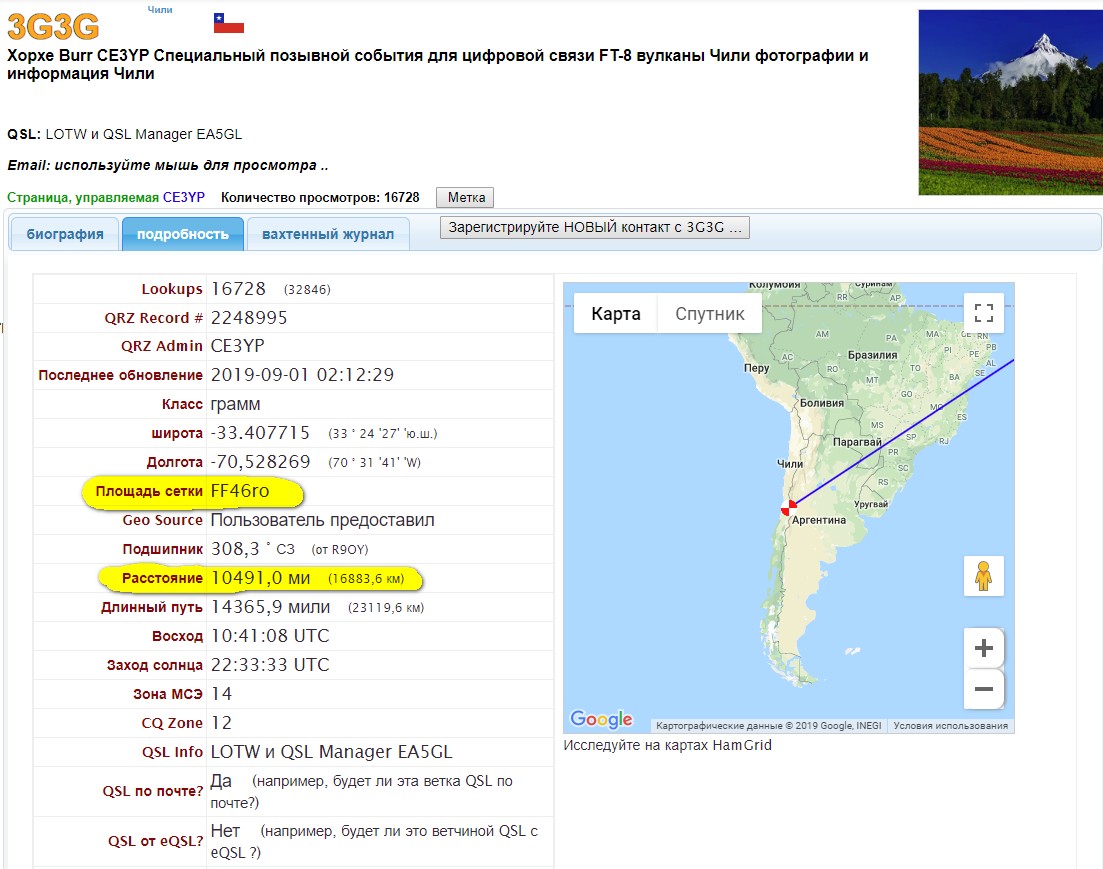Click the Исследуйте на картах HamGrid link

point(667,745)
